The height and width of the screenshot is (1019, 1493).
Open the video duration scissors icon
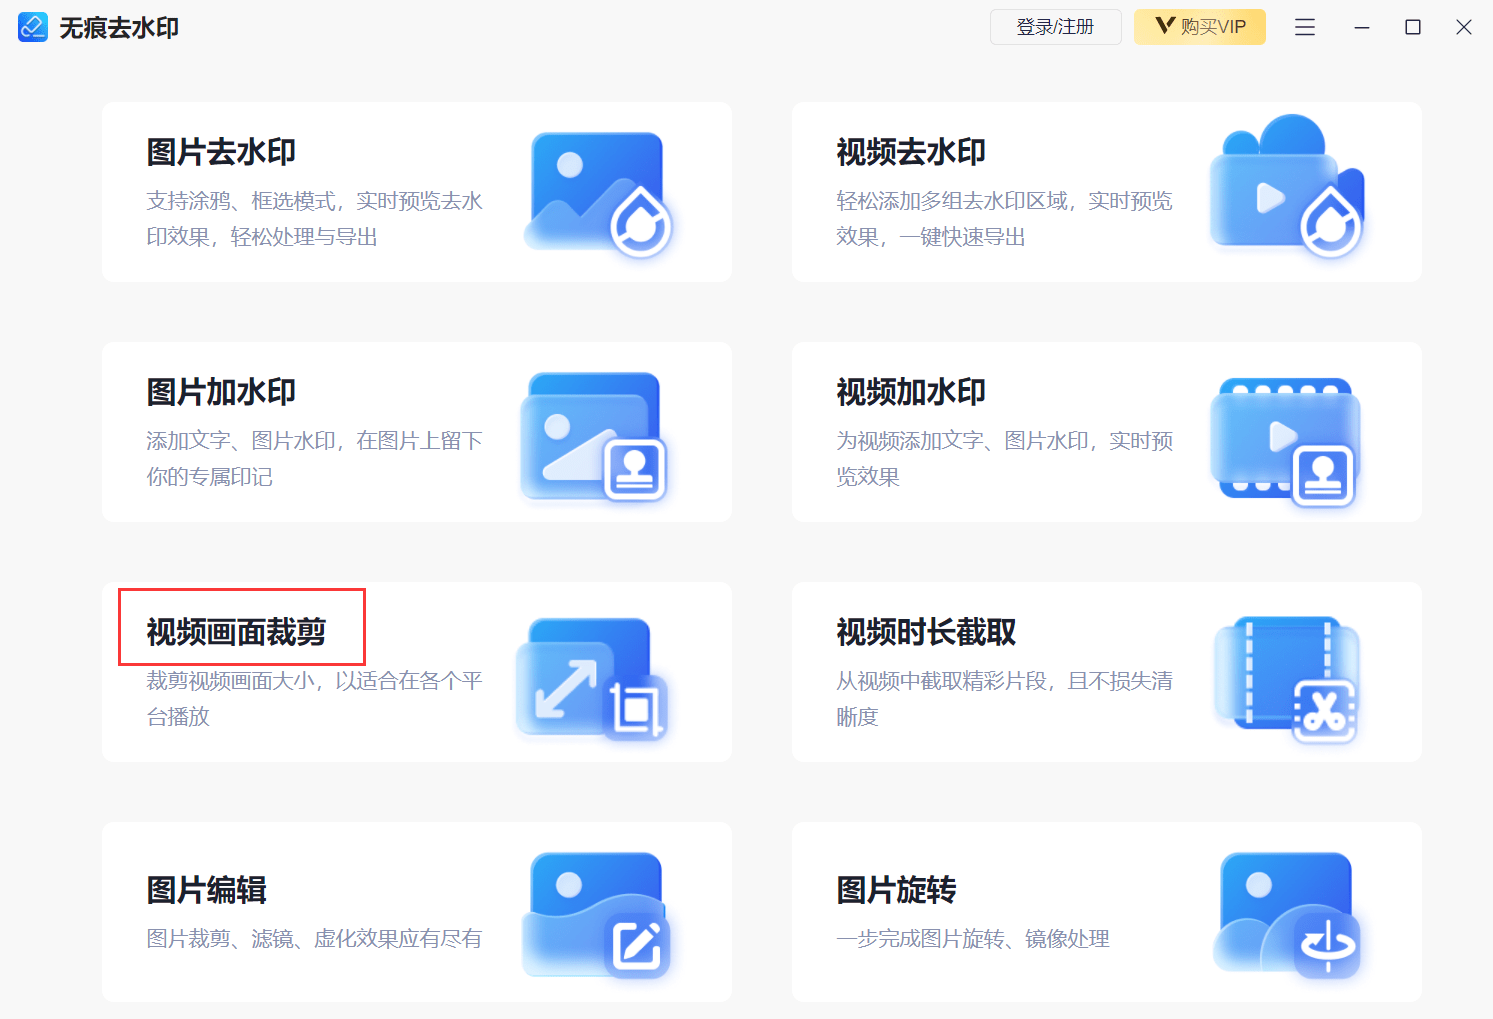tap(1287, 679)
